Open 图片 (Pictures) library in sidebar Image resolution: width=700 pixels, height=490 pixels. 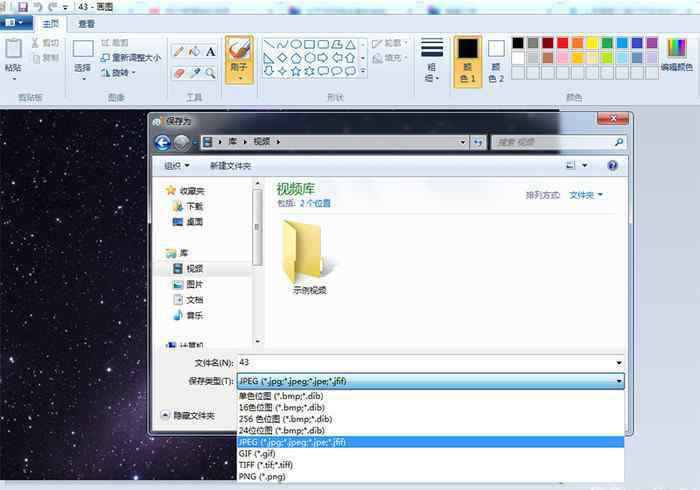(x=194, y=284)
